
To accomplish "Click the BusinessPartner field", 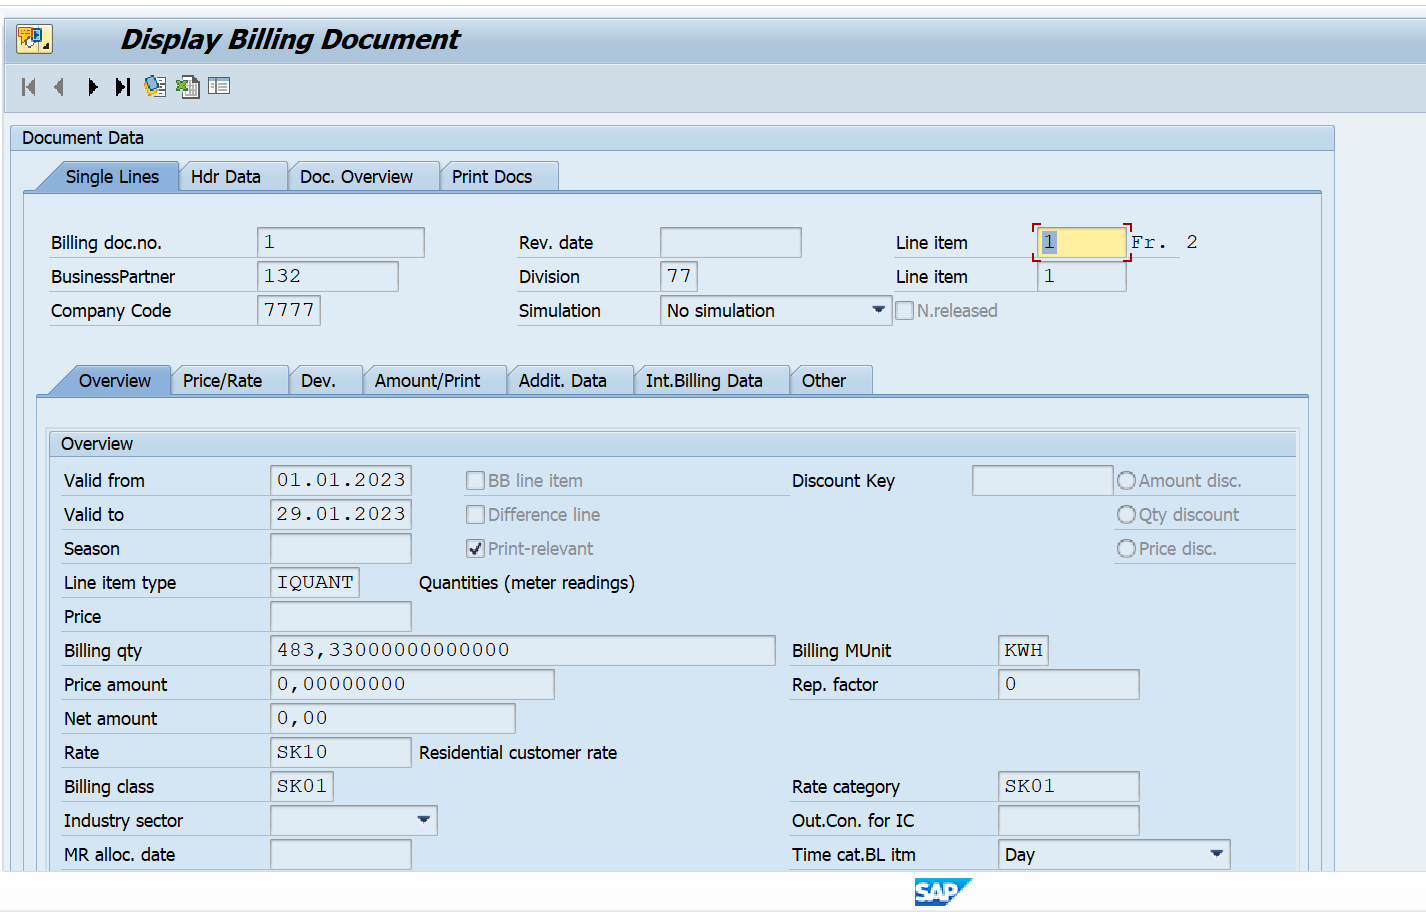I will tap(328, 277).
